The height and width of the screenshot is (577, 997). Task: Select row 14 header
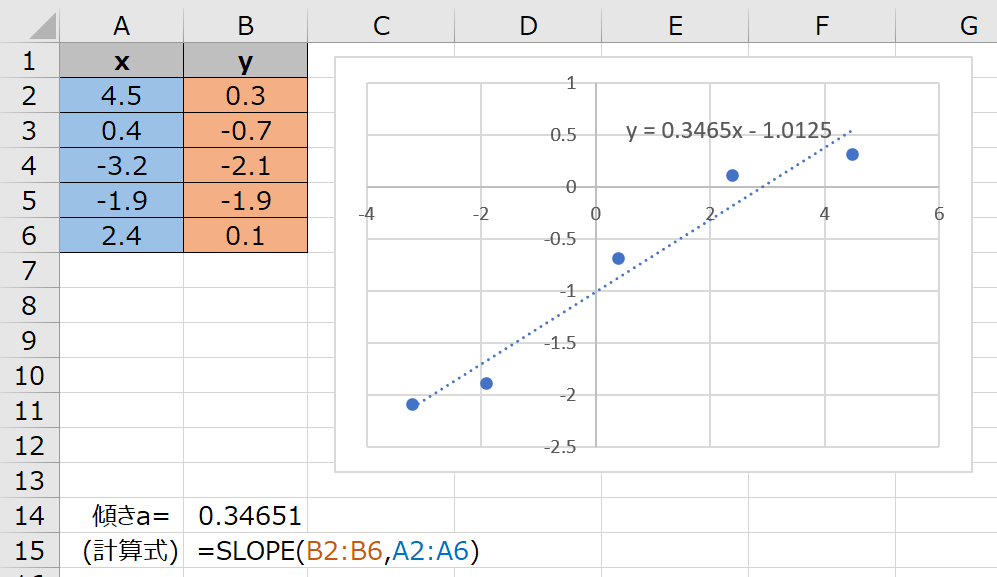[x=29, y=516]
